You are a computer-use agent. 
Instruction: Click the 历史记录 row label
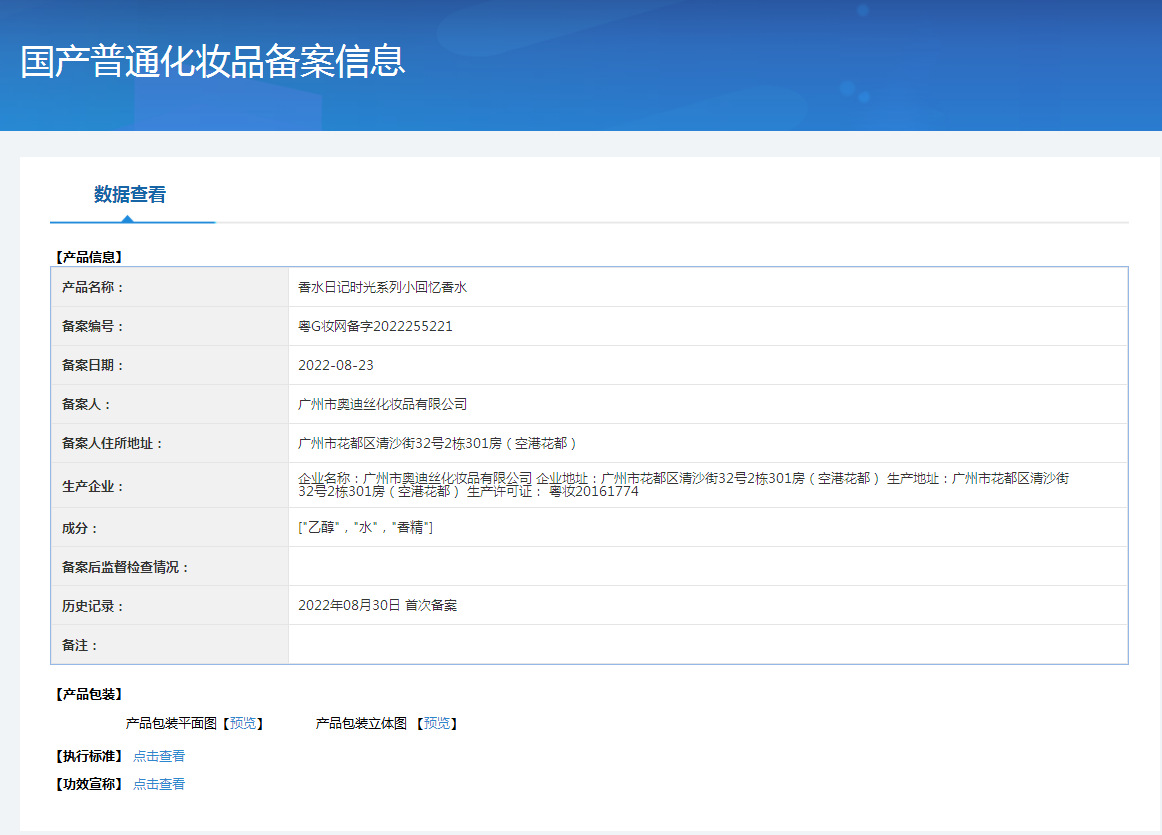coord(93,606)
